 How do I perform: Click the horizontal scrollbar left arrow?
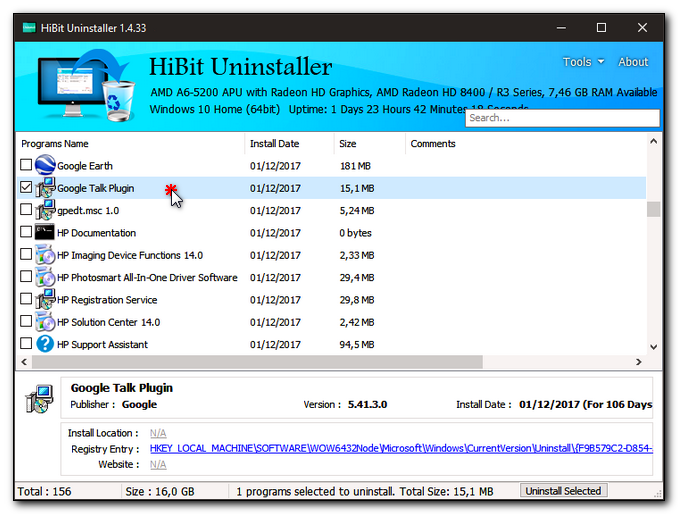click(24, 362)
